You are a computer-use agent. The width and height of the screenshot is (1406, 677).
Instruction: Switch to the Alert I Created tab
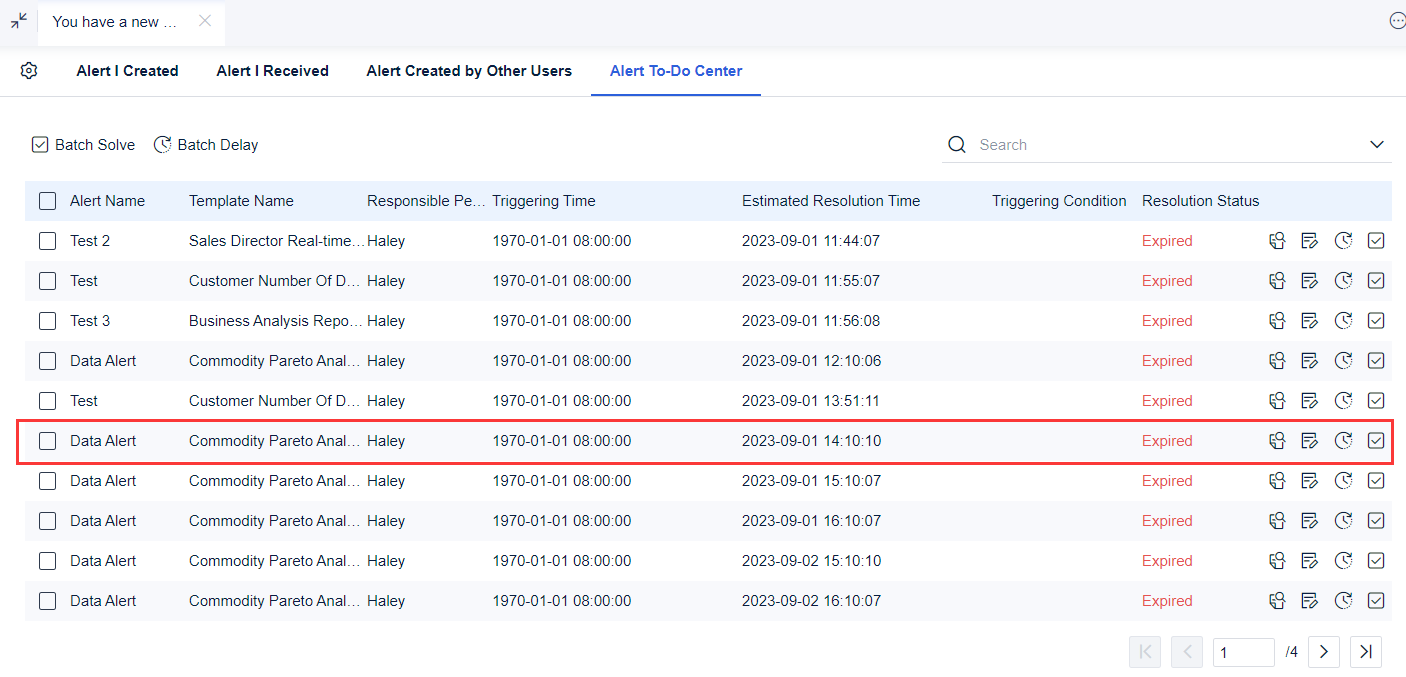point(127,70)
